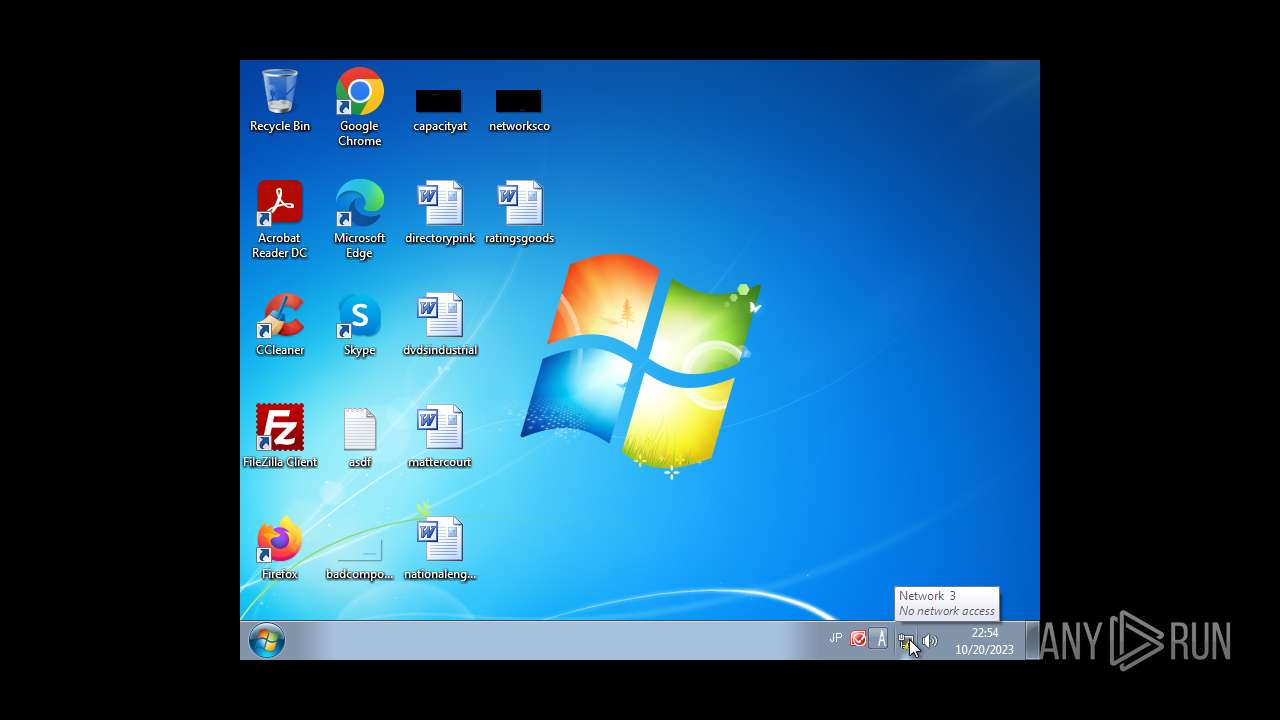
Task: Select the Skype shortcut
Action: click(x=360, y=325)
